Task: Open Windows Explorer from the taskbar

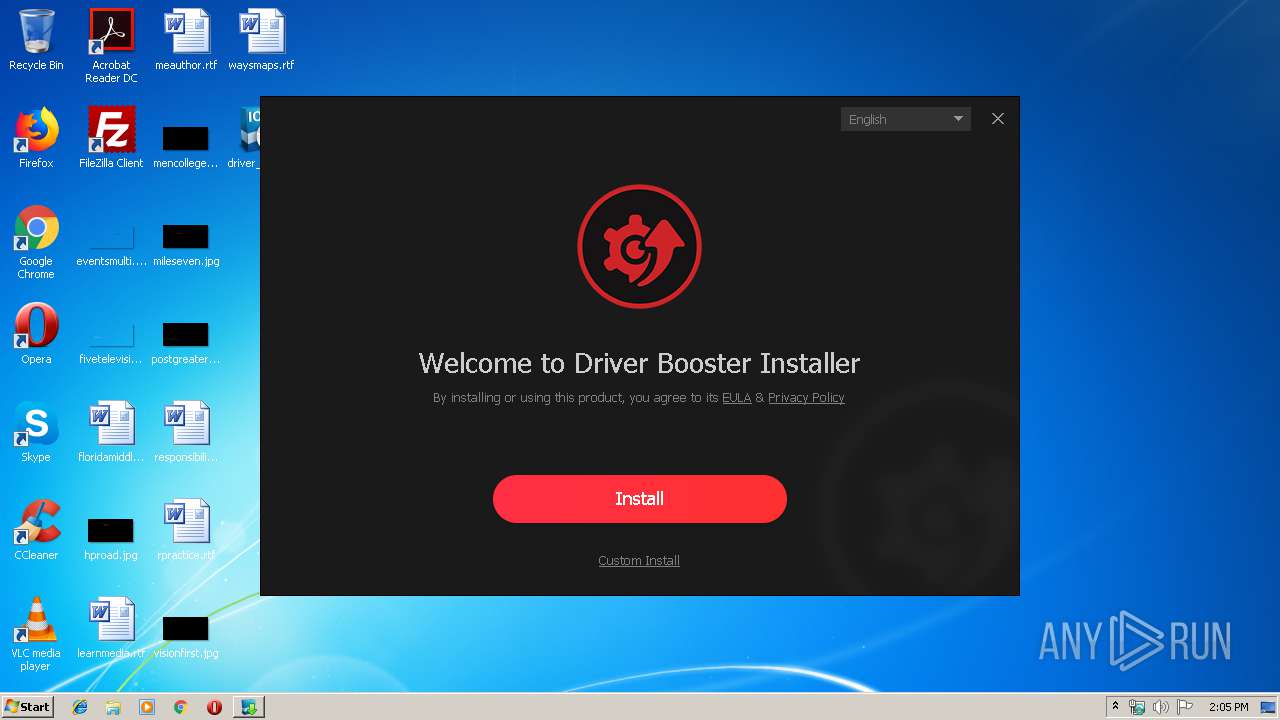Action: [113, 707]
